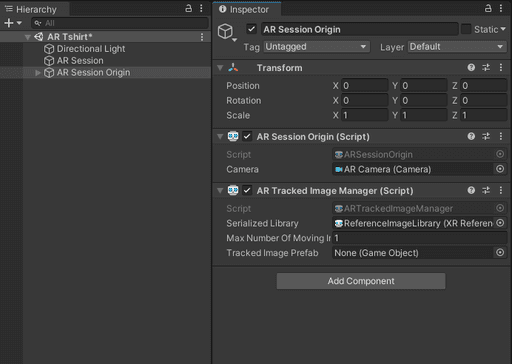Expand AR Session Origin in Hierarchy

(x=38, y=72)
